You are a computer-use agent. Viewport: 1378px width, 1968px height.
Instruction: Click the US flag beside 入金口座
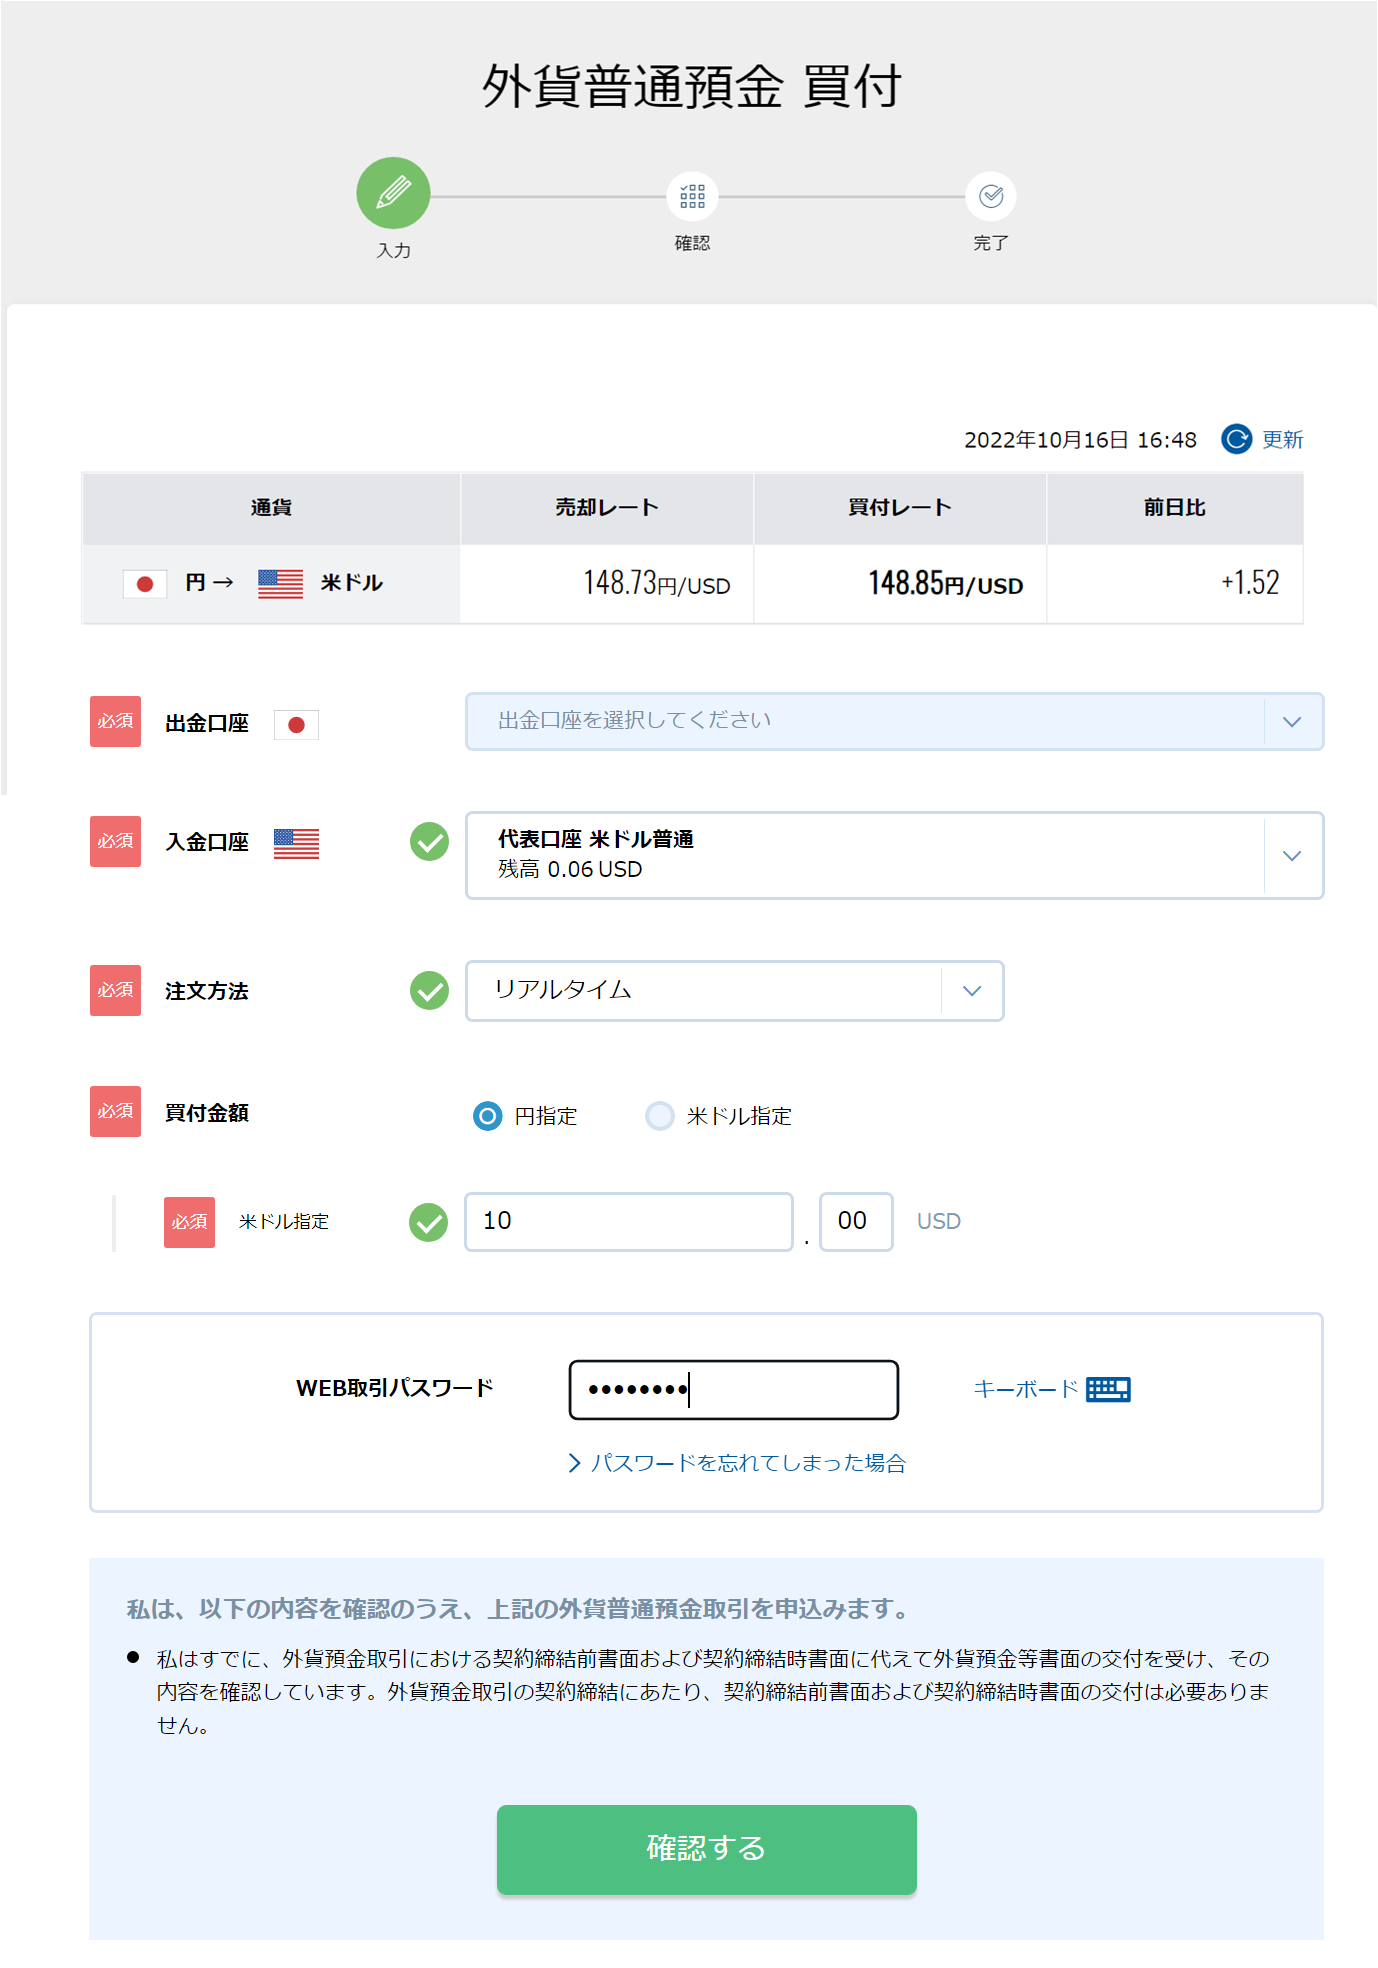coord(296,843)
